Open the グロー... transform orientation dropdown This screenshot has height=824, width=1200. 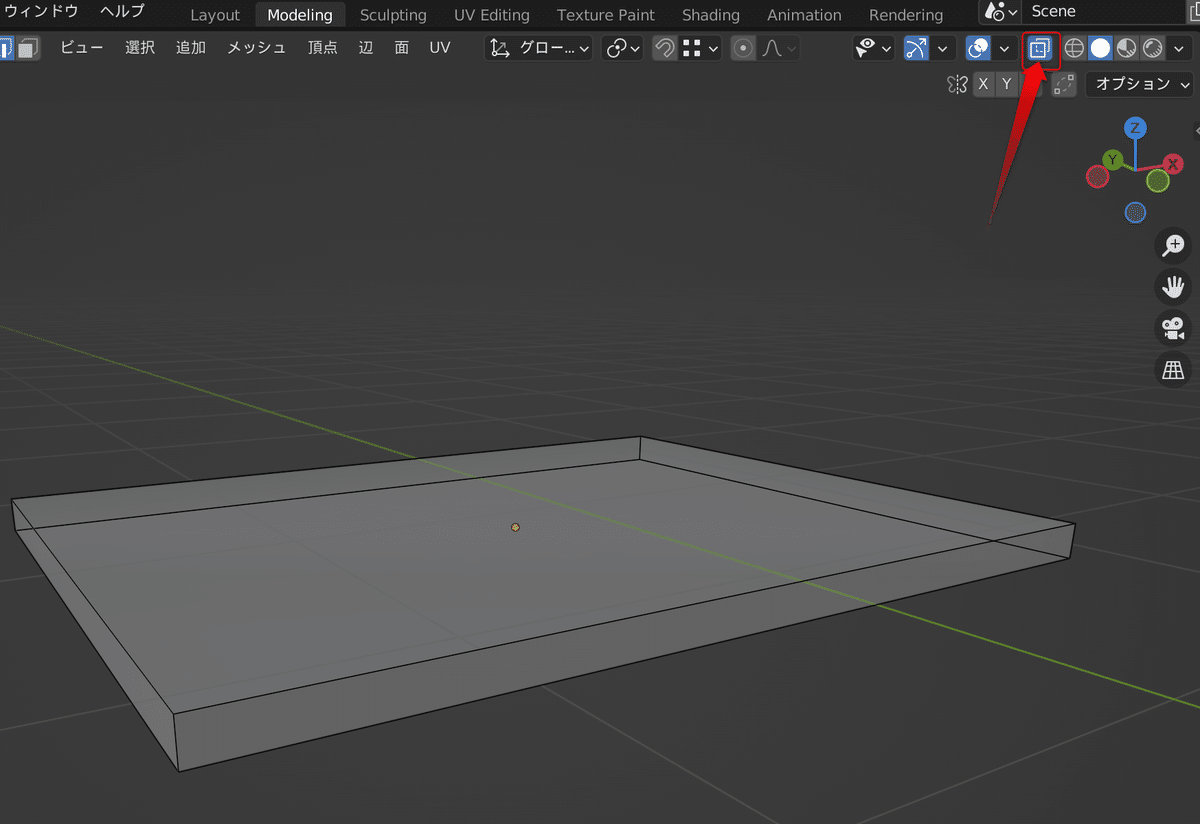click(538, 48)
